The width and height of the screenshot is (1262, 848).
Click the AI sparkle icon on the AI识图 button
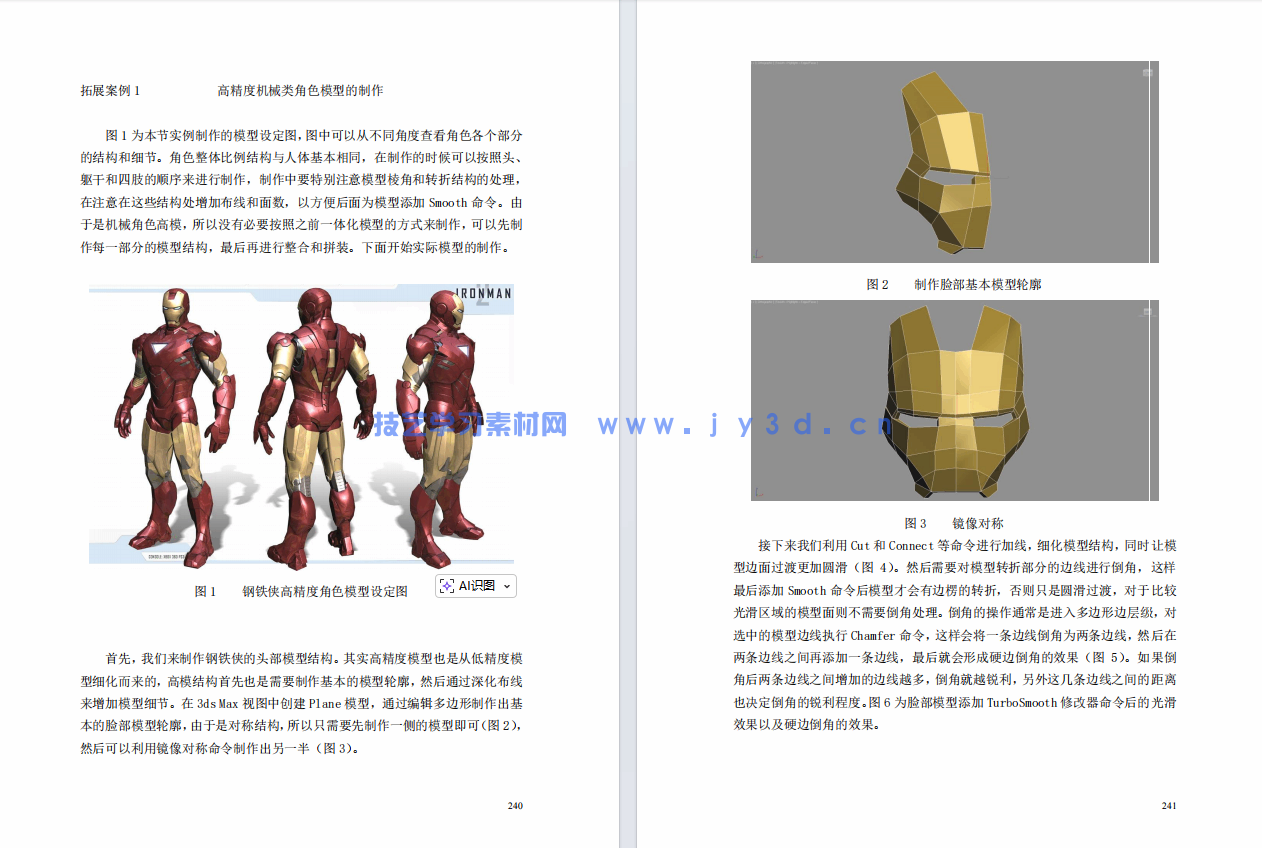click(x=446, y=587)
